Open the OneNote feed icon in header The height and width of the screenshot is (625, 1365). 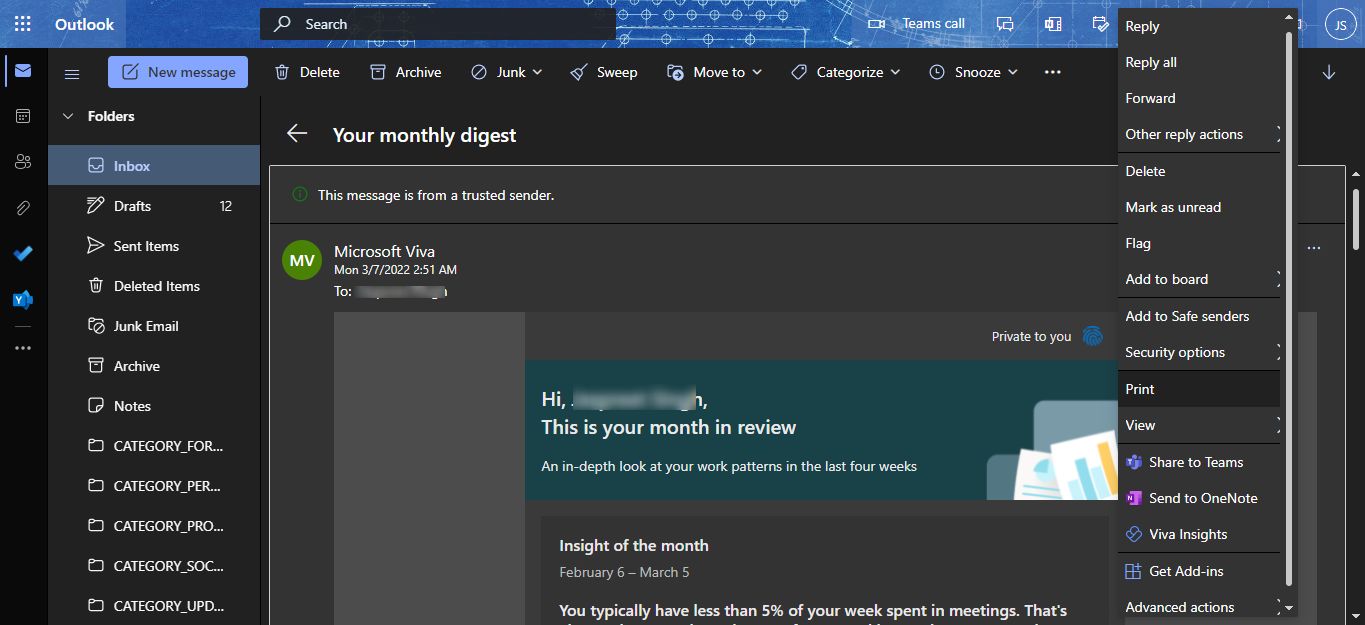1053,24
